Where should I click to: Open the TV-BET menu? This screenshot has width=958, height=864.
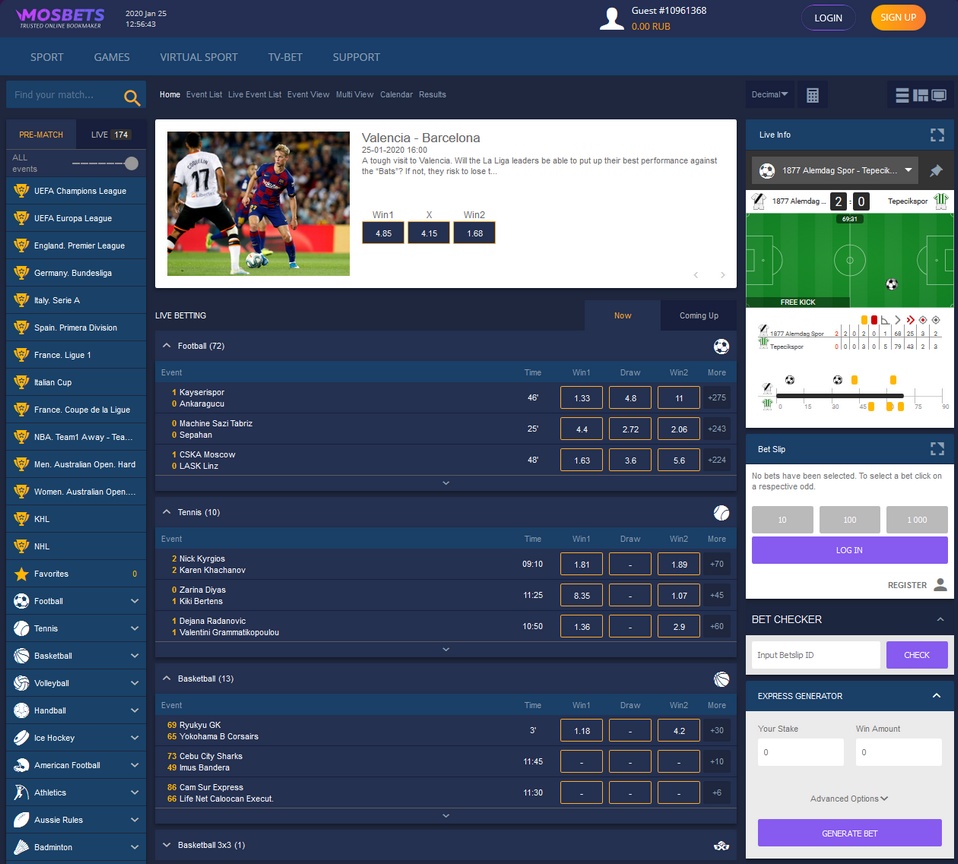(x=284, y=57)
